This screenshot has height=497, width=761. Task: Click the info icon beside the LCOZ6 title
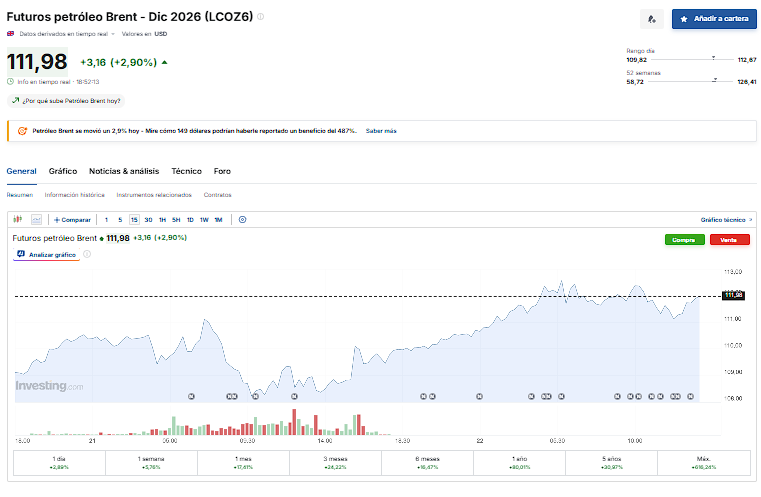[x=261, y=17]
